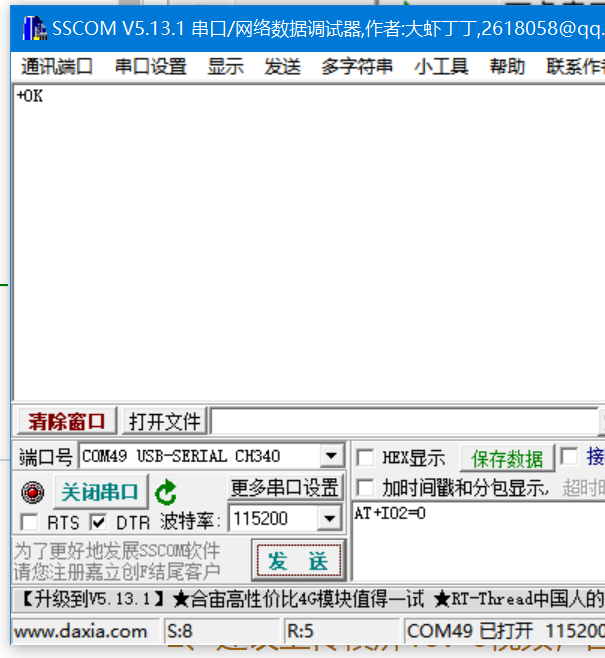Uncheck the DTR checkbox

99,522
